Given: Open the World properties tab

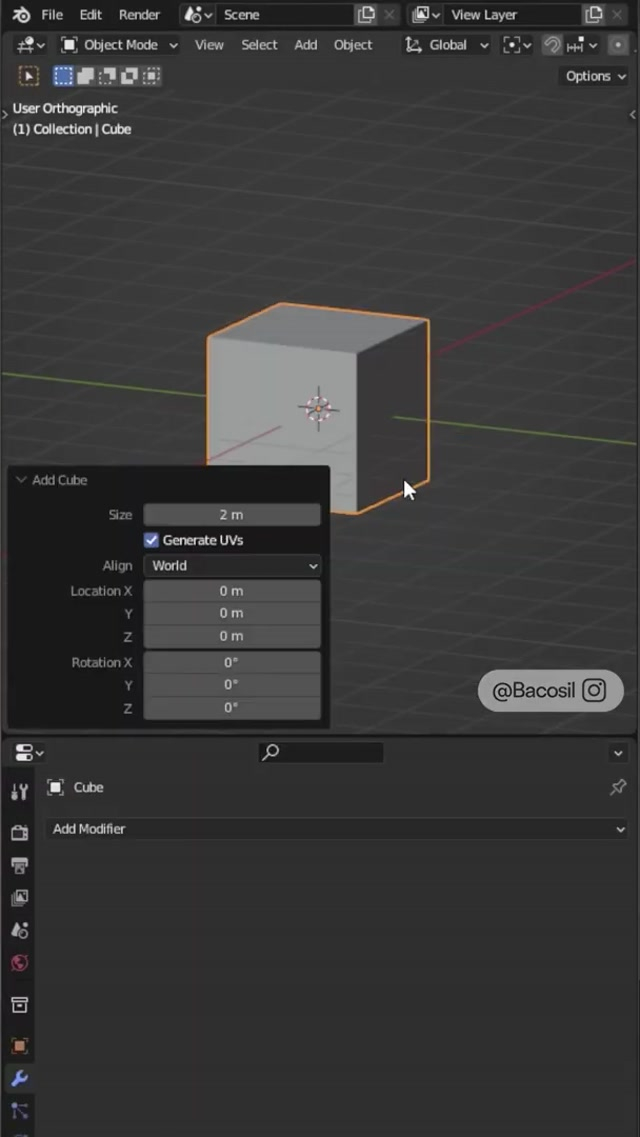Looking at the screenshot, I should pos(19,963).
